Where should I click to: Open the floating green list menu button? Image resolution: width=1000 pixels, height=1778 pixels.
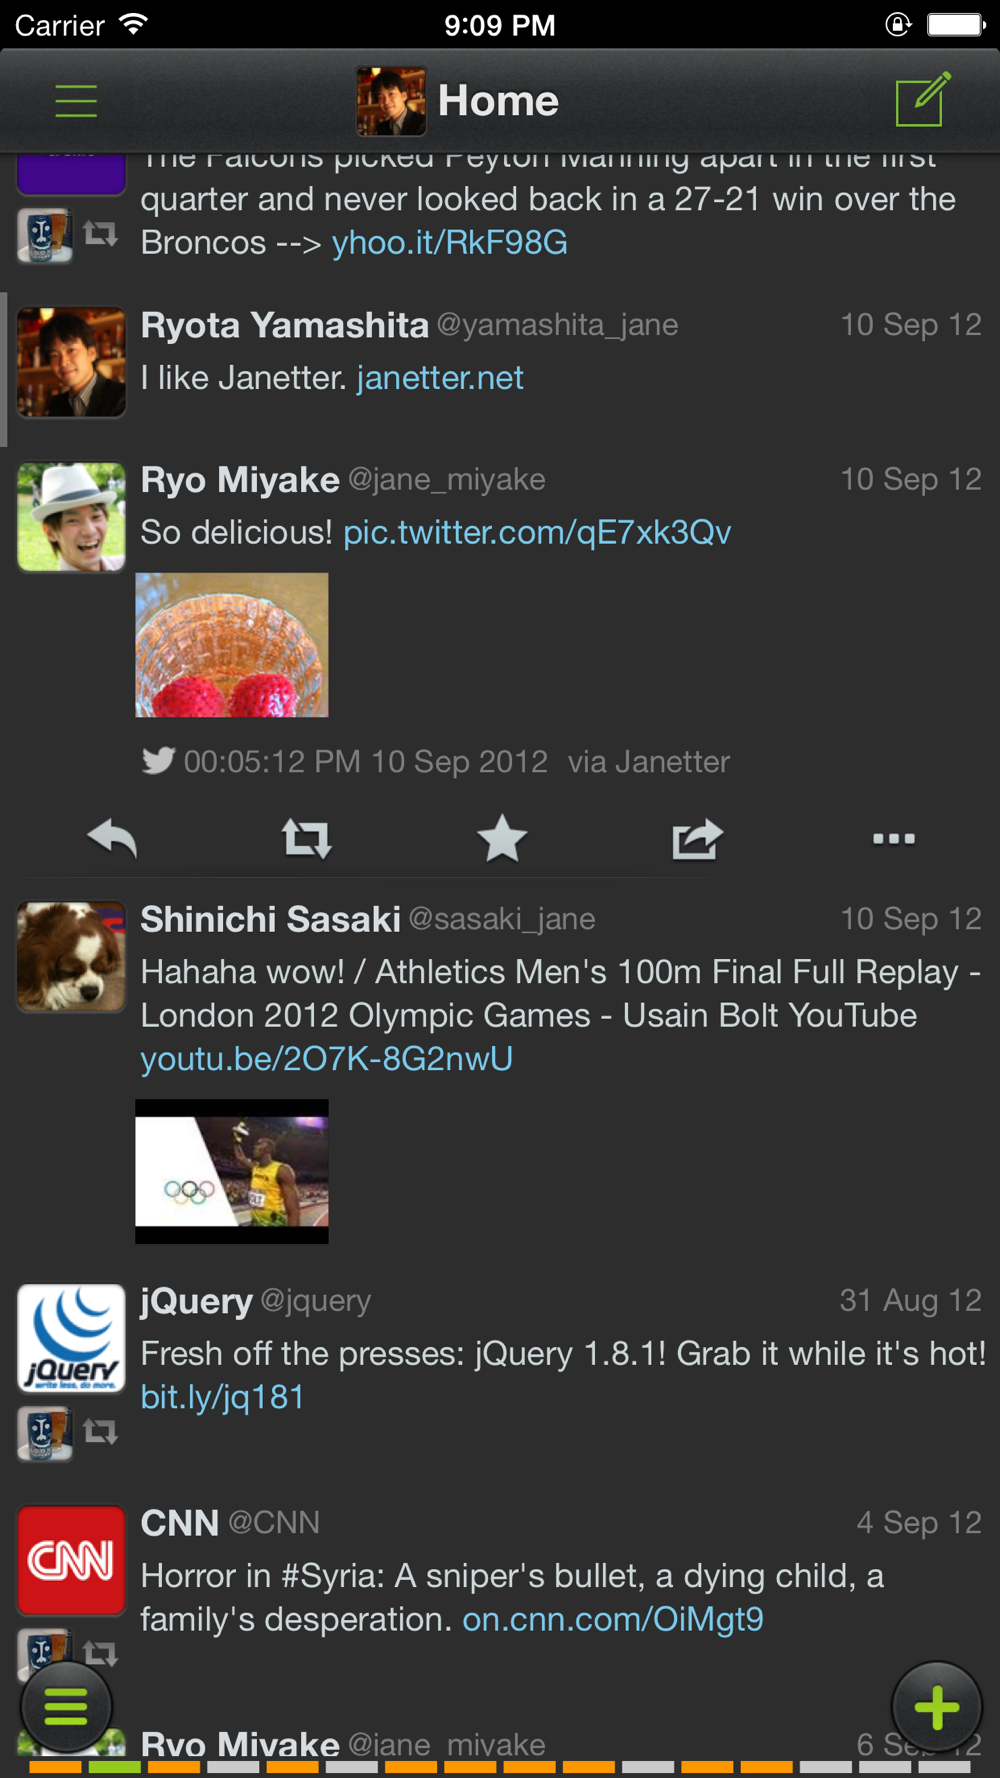66,1707
